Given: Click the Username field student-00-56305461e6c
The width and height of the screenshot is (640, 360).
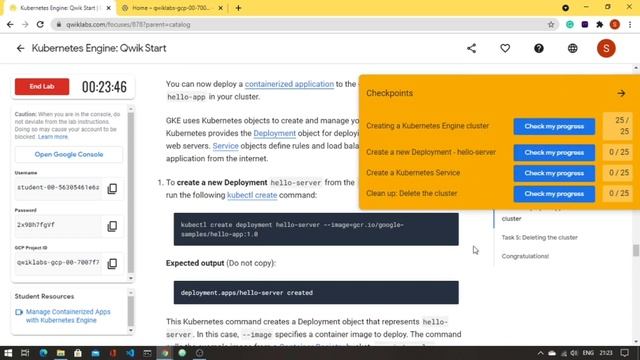Looking at the screenshot, I should [58, 187].
